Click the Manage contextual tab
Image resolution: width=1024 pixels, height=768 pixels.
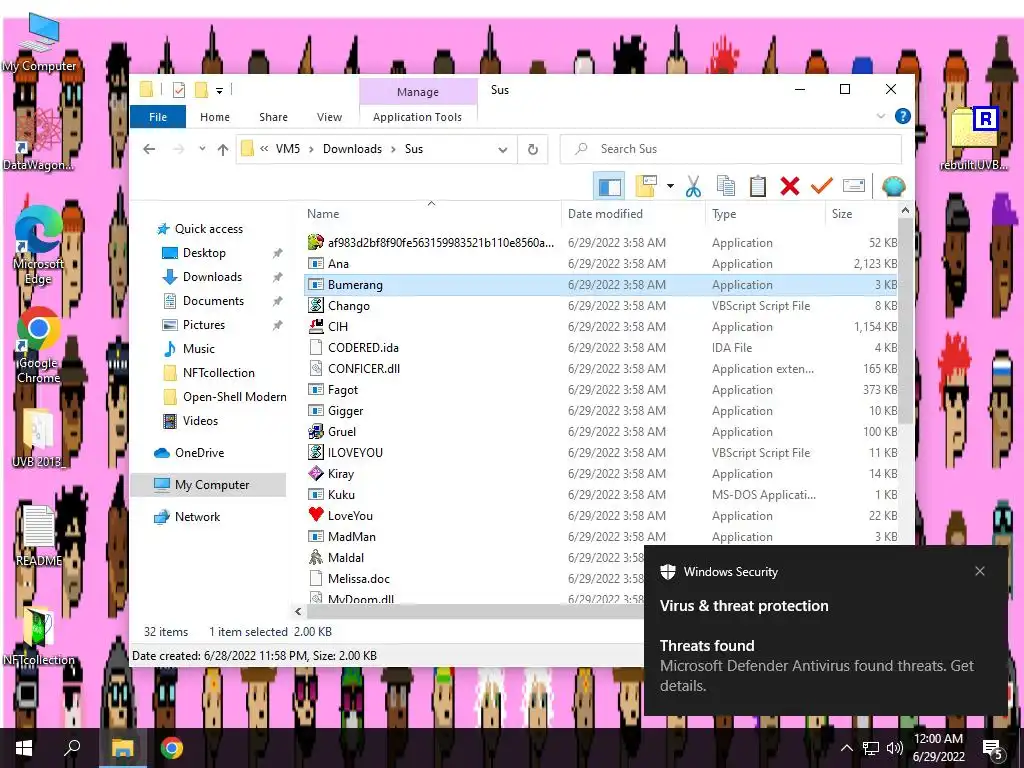[x=418, y=92]
